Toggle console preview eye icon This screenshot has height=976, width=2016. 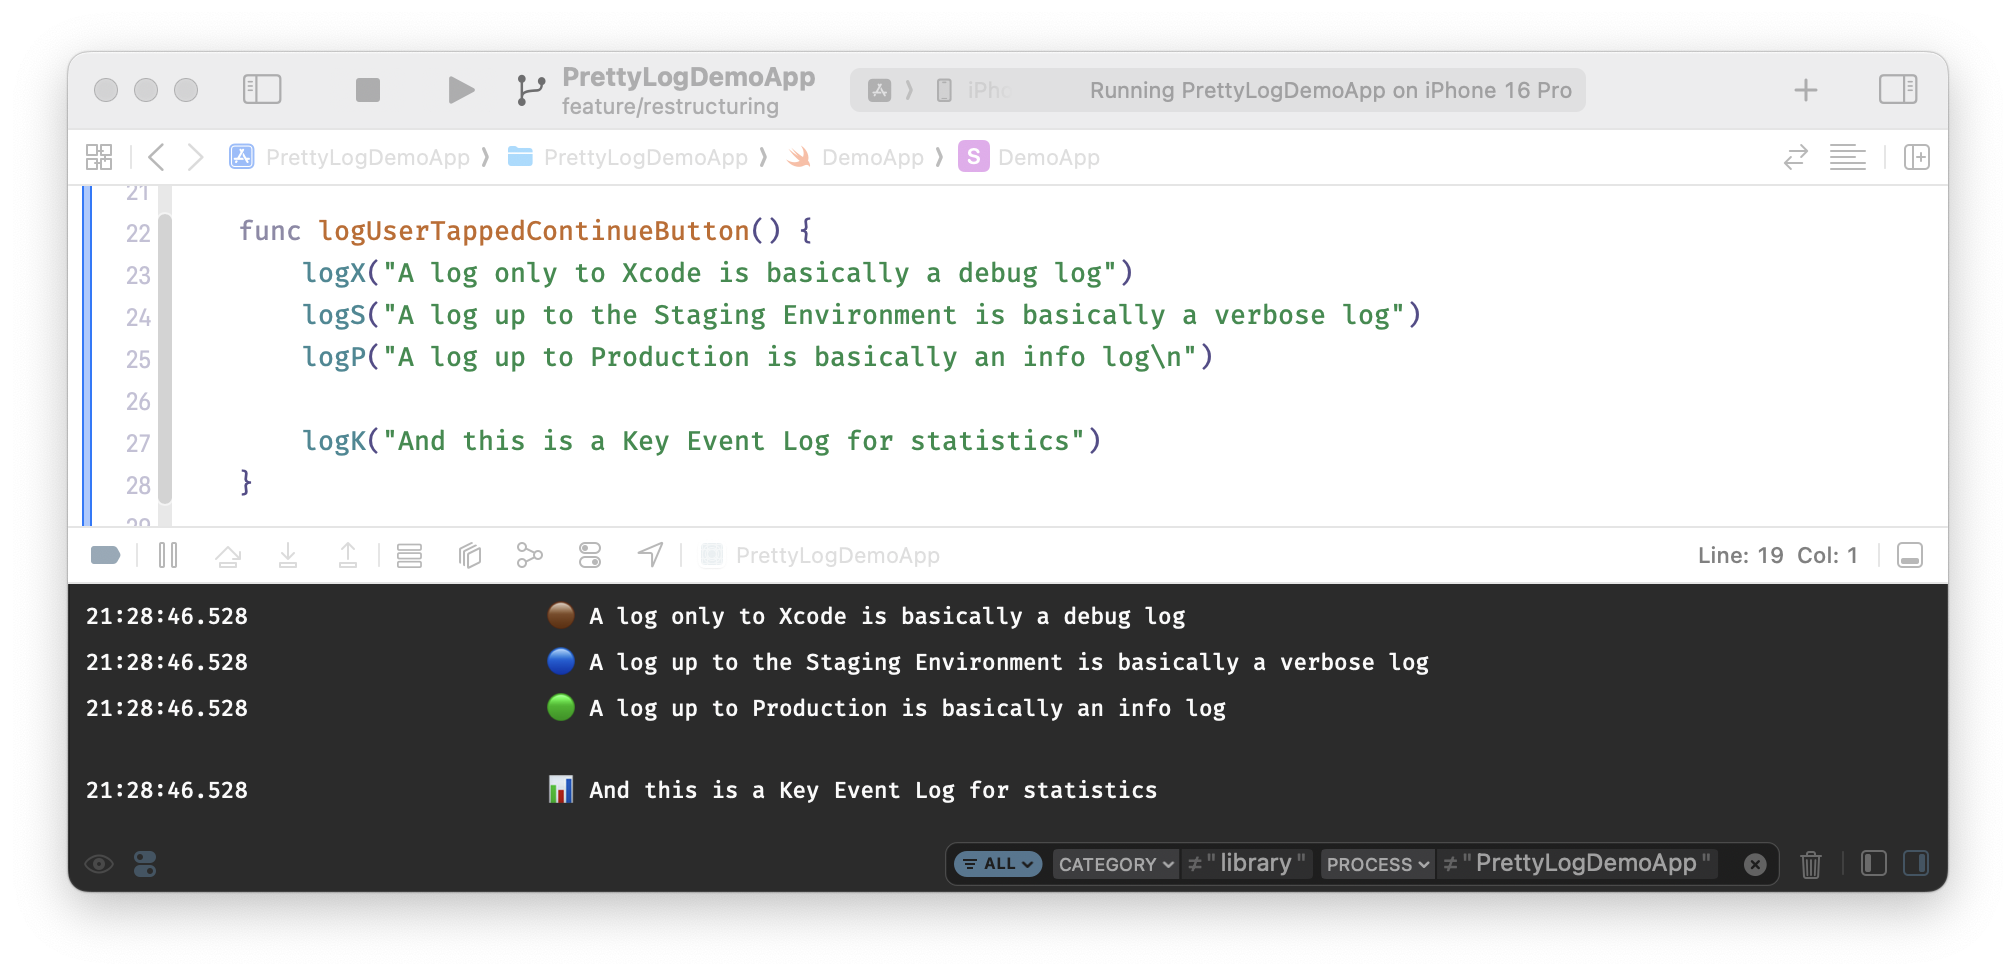(x=98, y=864)
